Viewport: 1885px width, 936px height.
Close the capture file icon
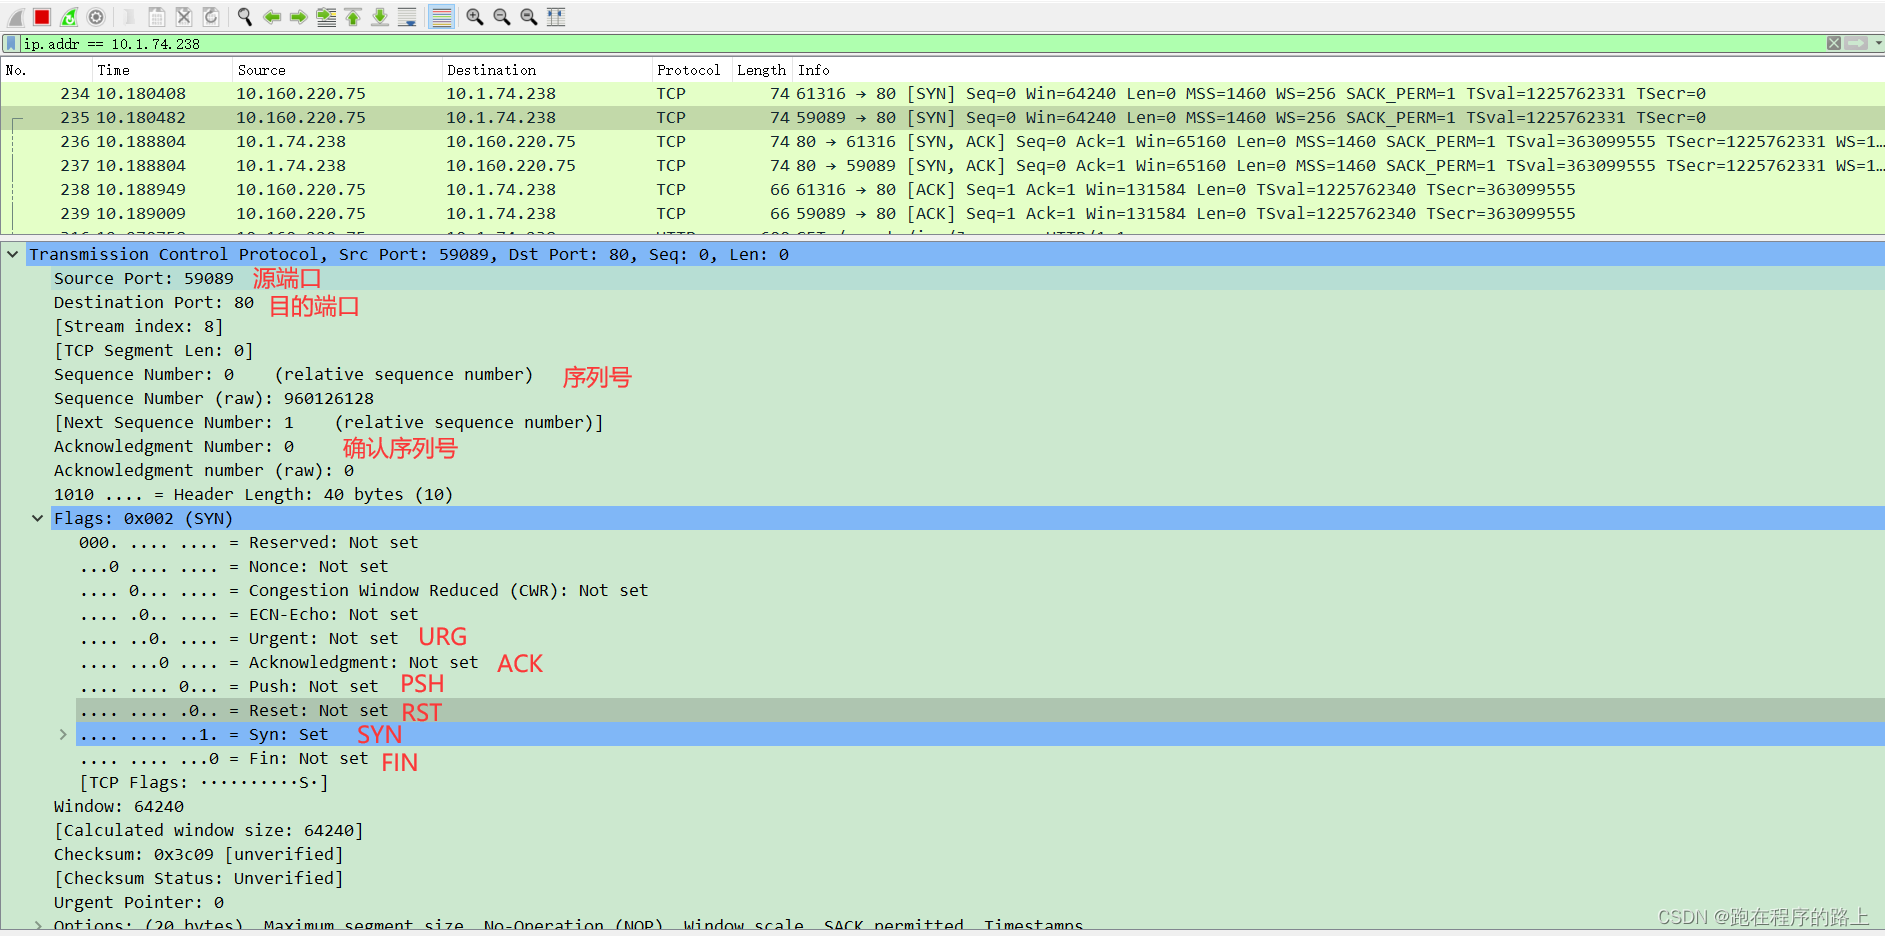point(184,17)
